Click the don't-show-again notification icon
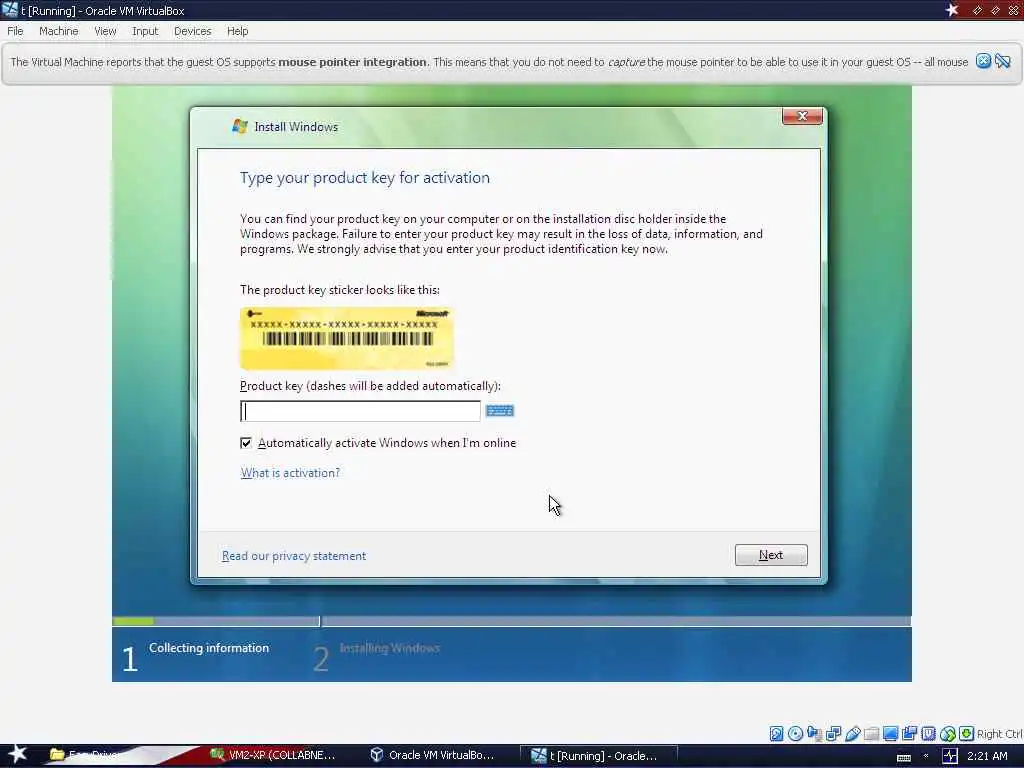The height and width of the screenshot is (768, 1024). click(x=1003, y=61)
